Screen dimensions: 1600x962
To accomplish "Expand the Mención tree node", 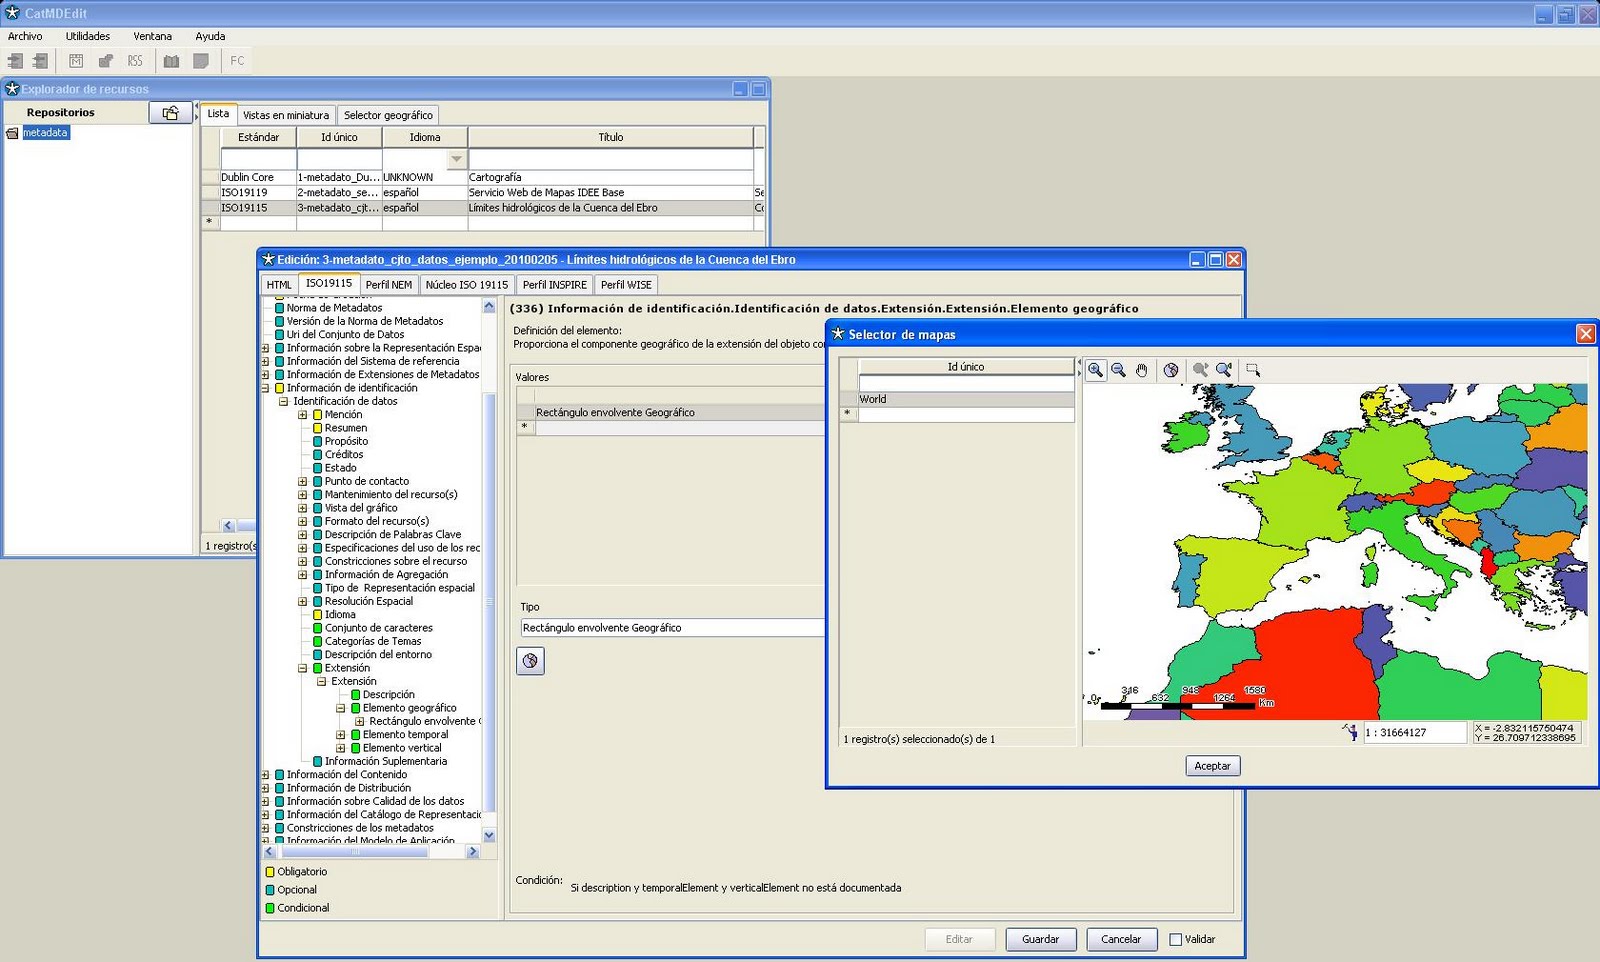I will (302, 415).
